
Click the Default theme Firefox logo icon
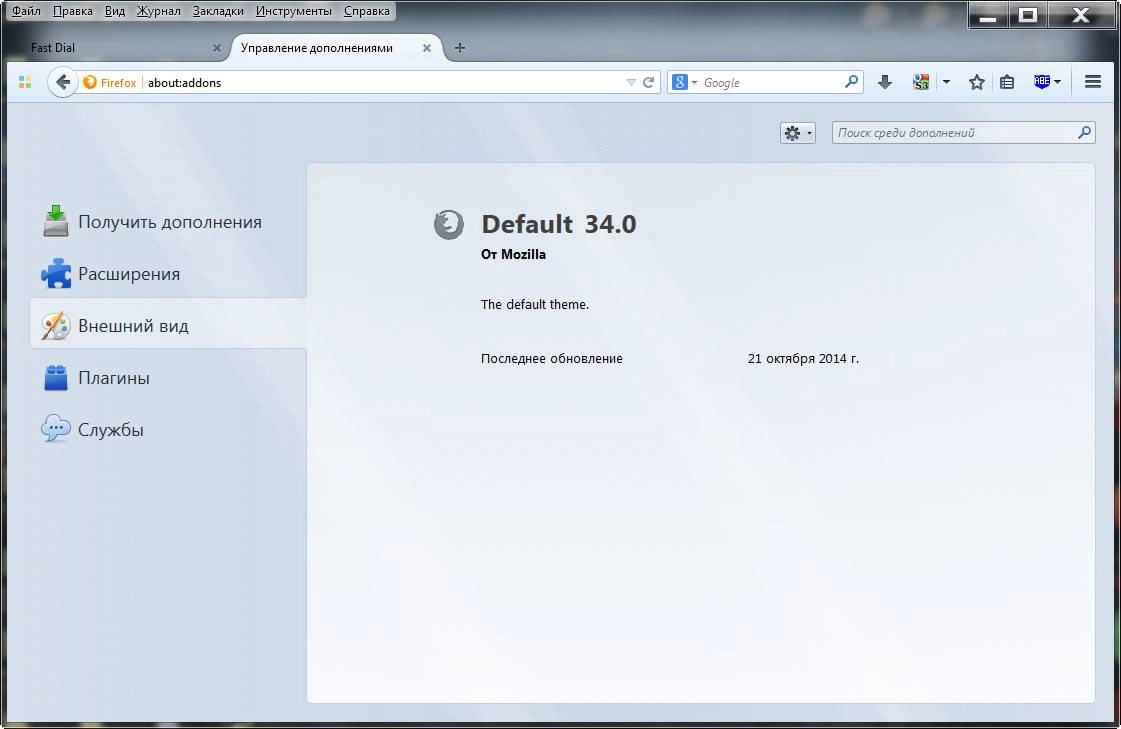pos(448,224)
